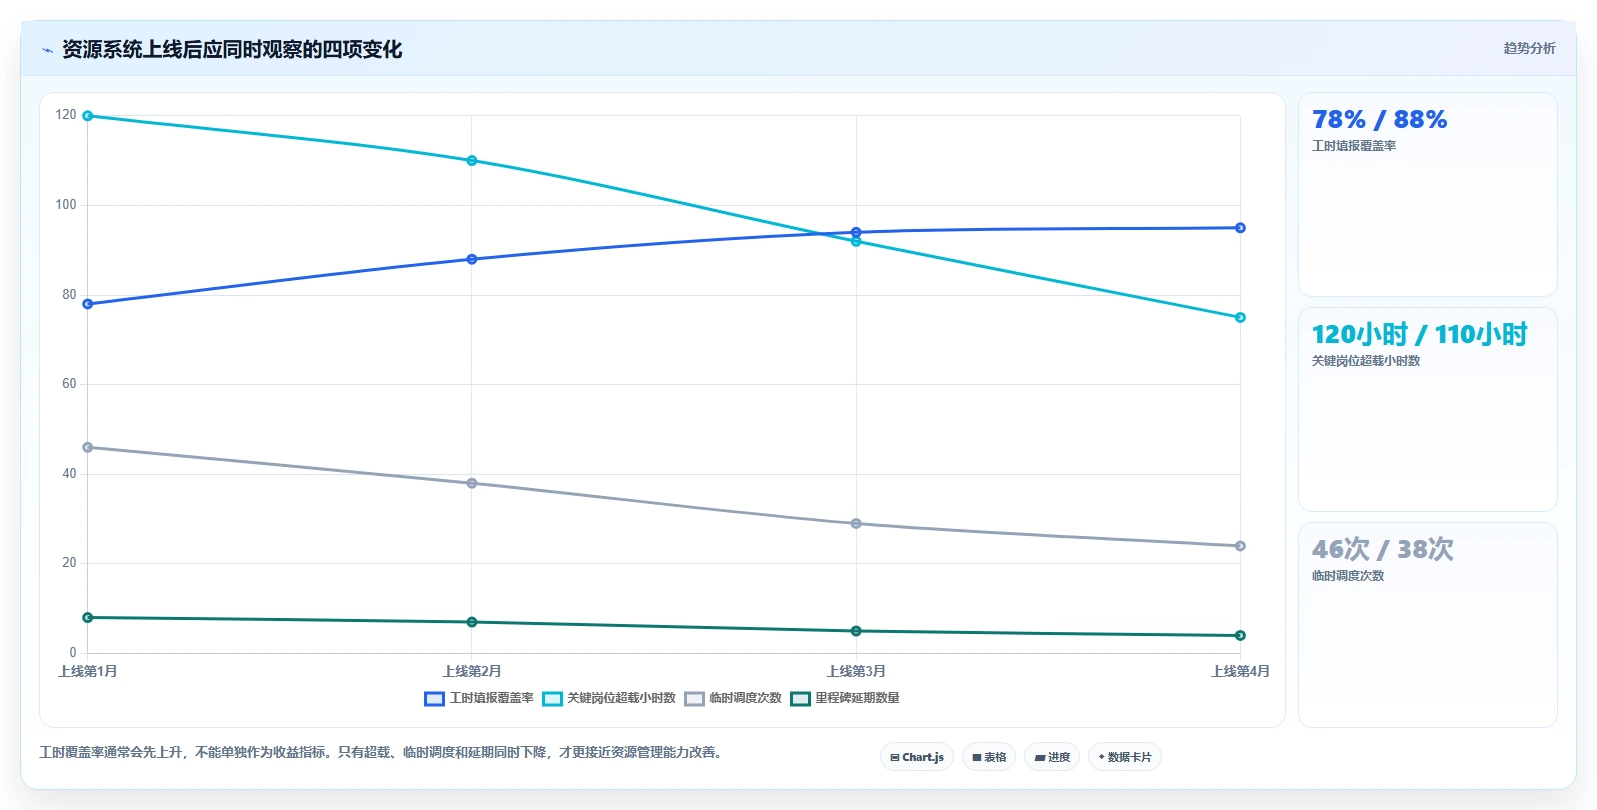The image size is (1597, 810).
Task: Click the 关键岗位超载小时数 card caption
Action: click(1366, 361)
